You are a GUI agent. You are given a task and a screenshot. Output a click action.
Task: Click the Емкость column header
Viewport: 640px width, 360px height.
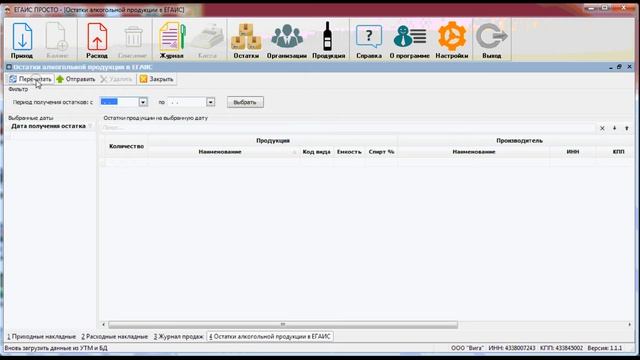coord(349,152)
